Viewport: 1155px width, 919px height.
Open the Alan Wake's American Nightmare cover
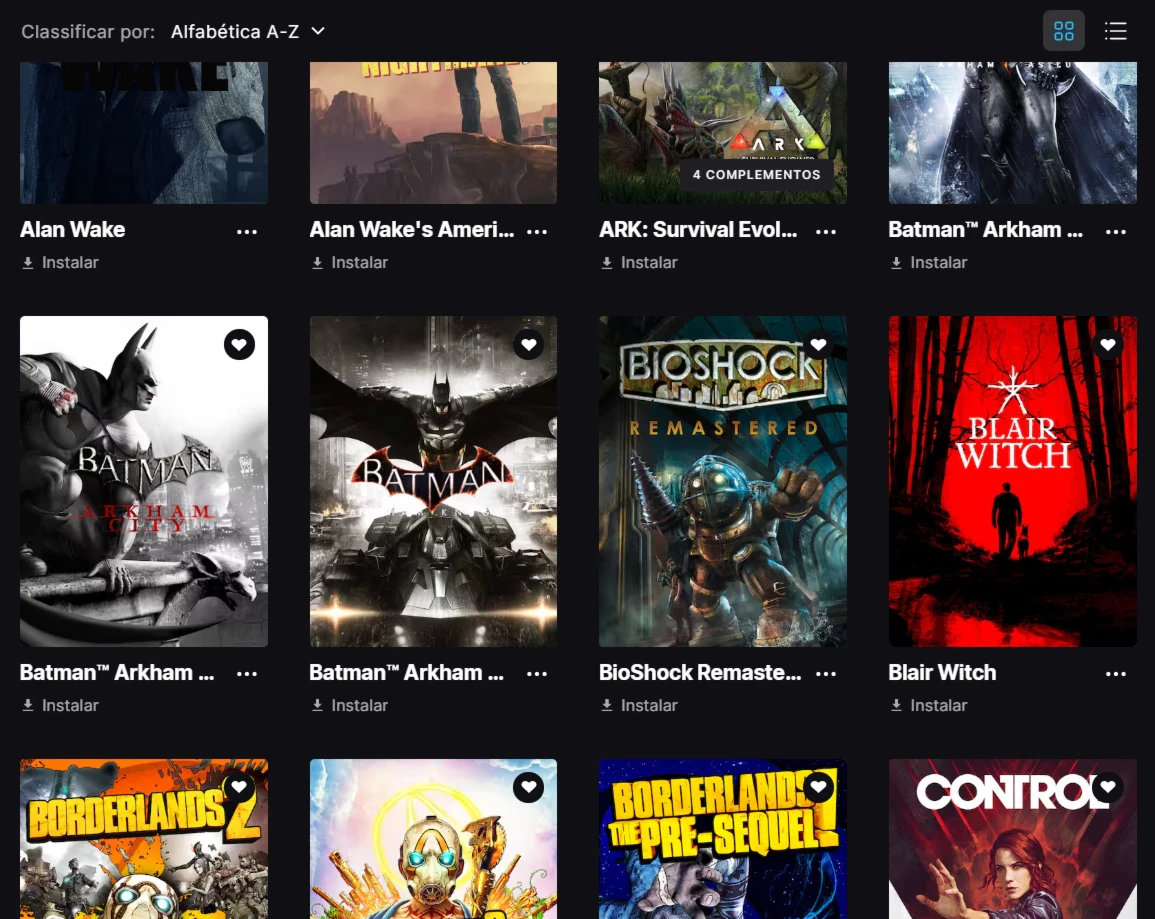point(433,133)
